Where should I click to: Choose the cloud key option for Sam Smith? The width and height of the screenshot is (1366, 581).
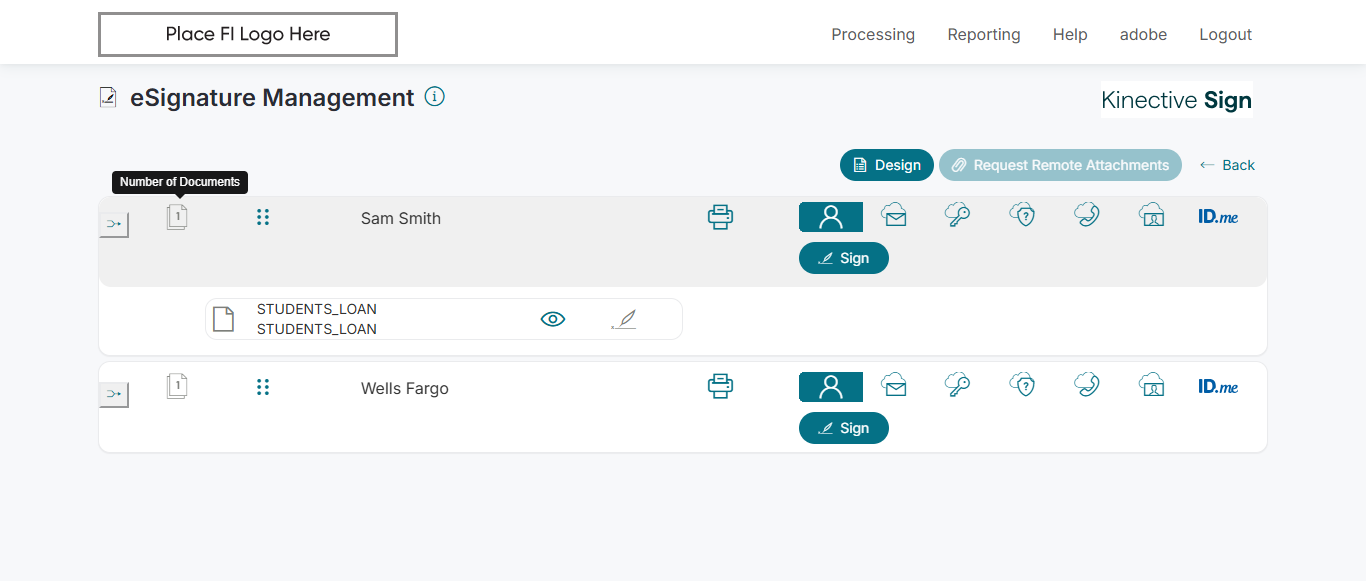point(957,215)
